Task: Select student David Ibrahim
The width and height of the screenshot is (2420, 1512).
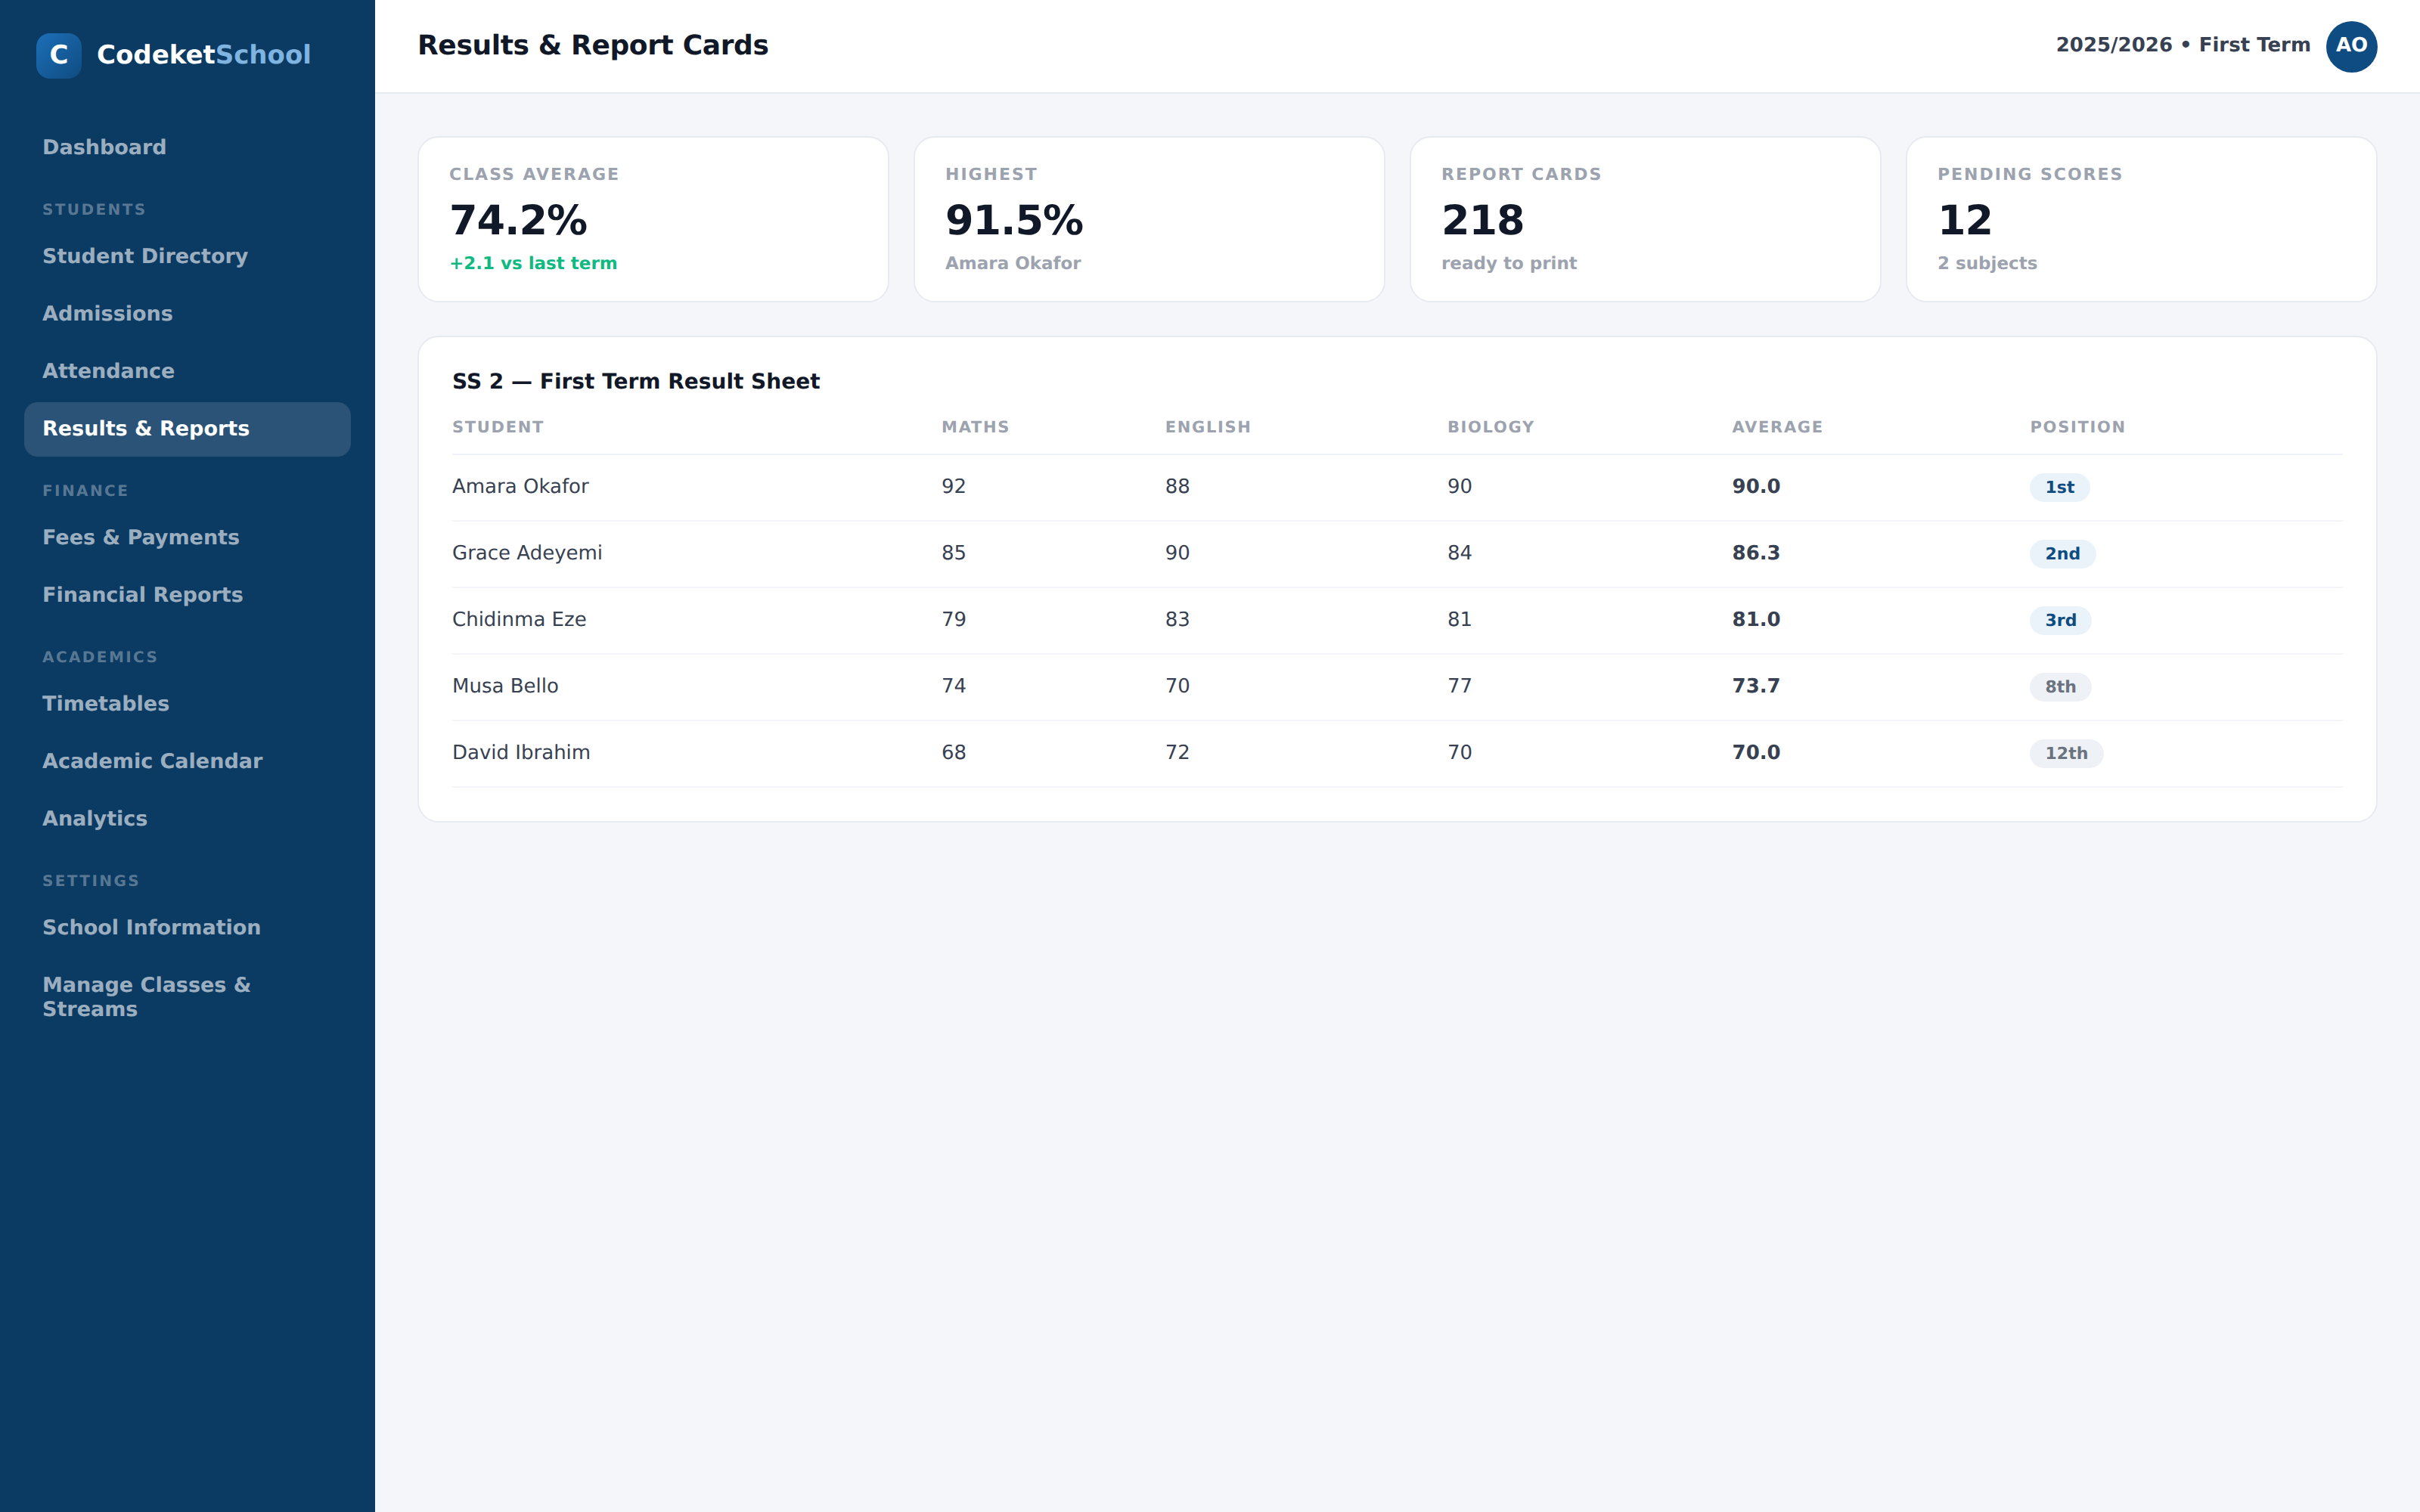Action: point(521,753)
